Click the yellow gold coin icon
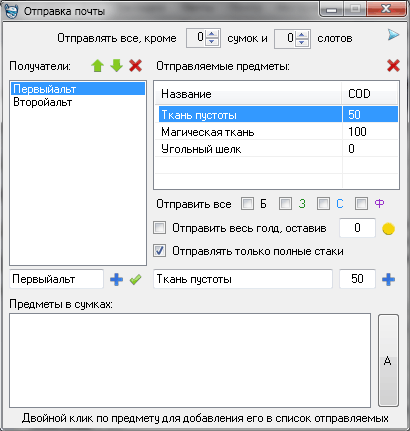Viewport: 410px width, 431px height. (x=388, y=229)
